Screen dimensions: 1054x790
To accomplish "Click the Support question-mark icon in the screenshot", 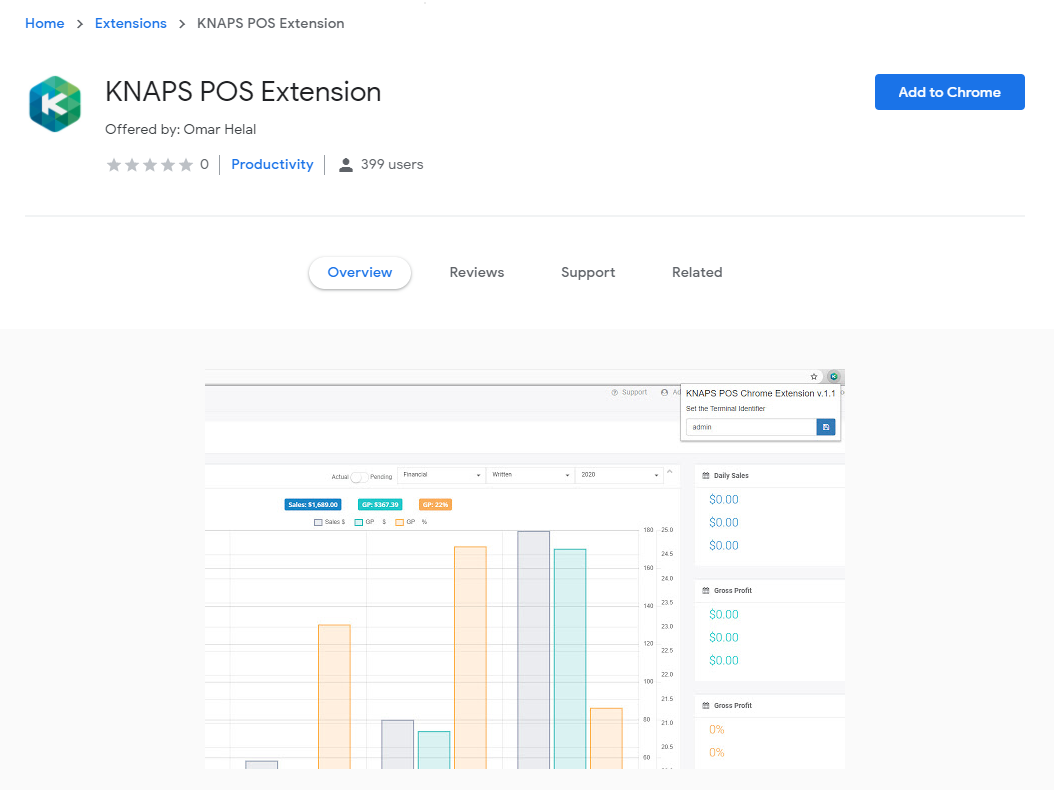I will (x=615, y=392).
